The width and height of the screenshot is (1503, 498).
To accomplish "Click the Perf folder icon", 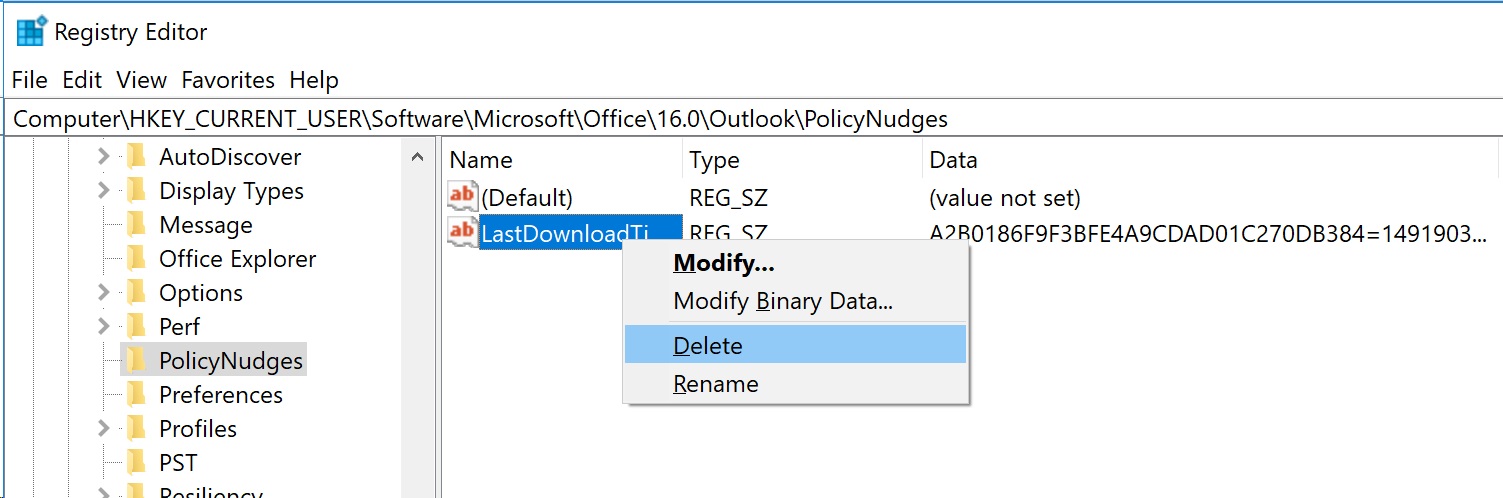I will [x=136, y=327].
